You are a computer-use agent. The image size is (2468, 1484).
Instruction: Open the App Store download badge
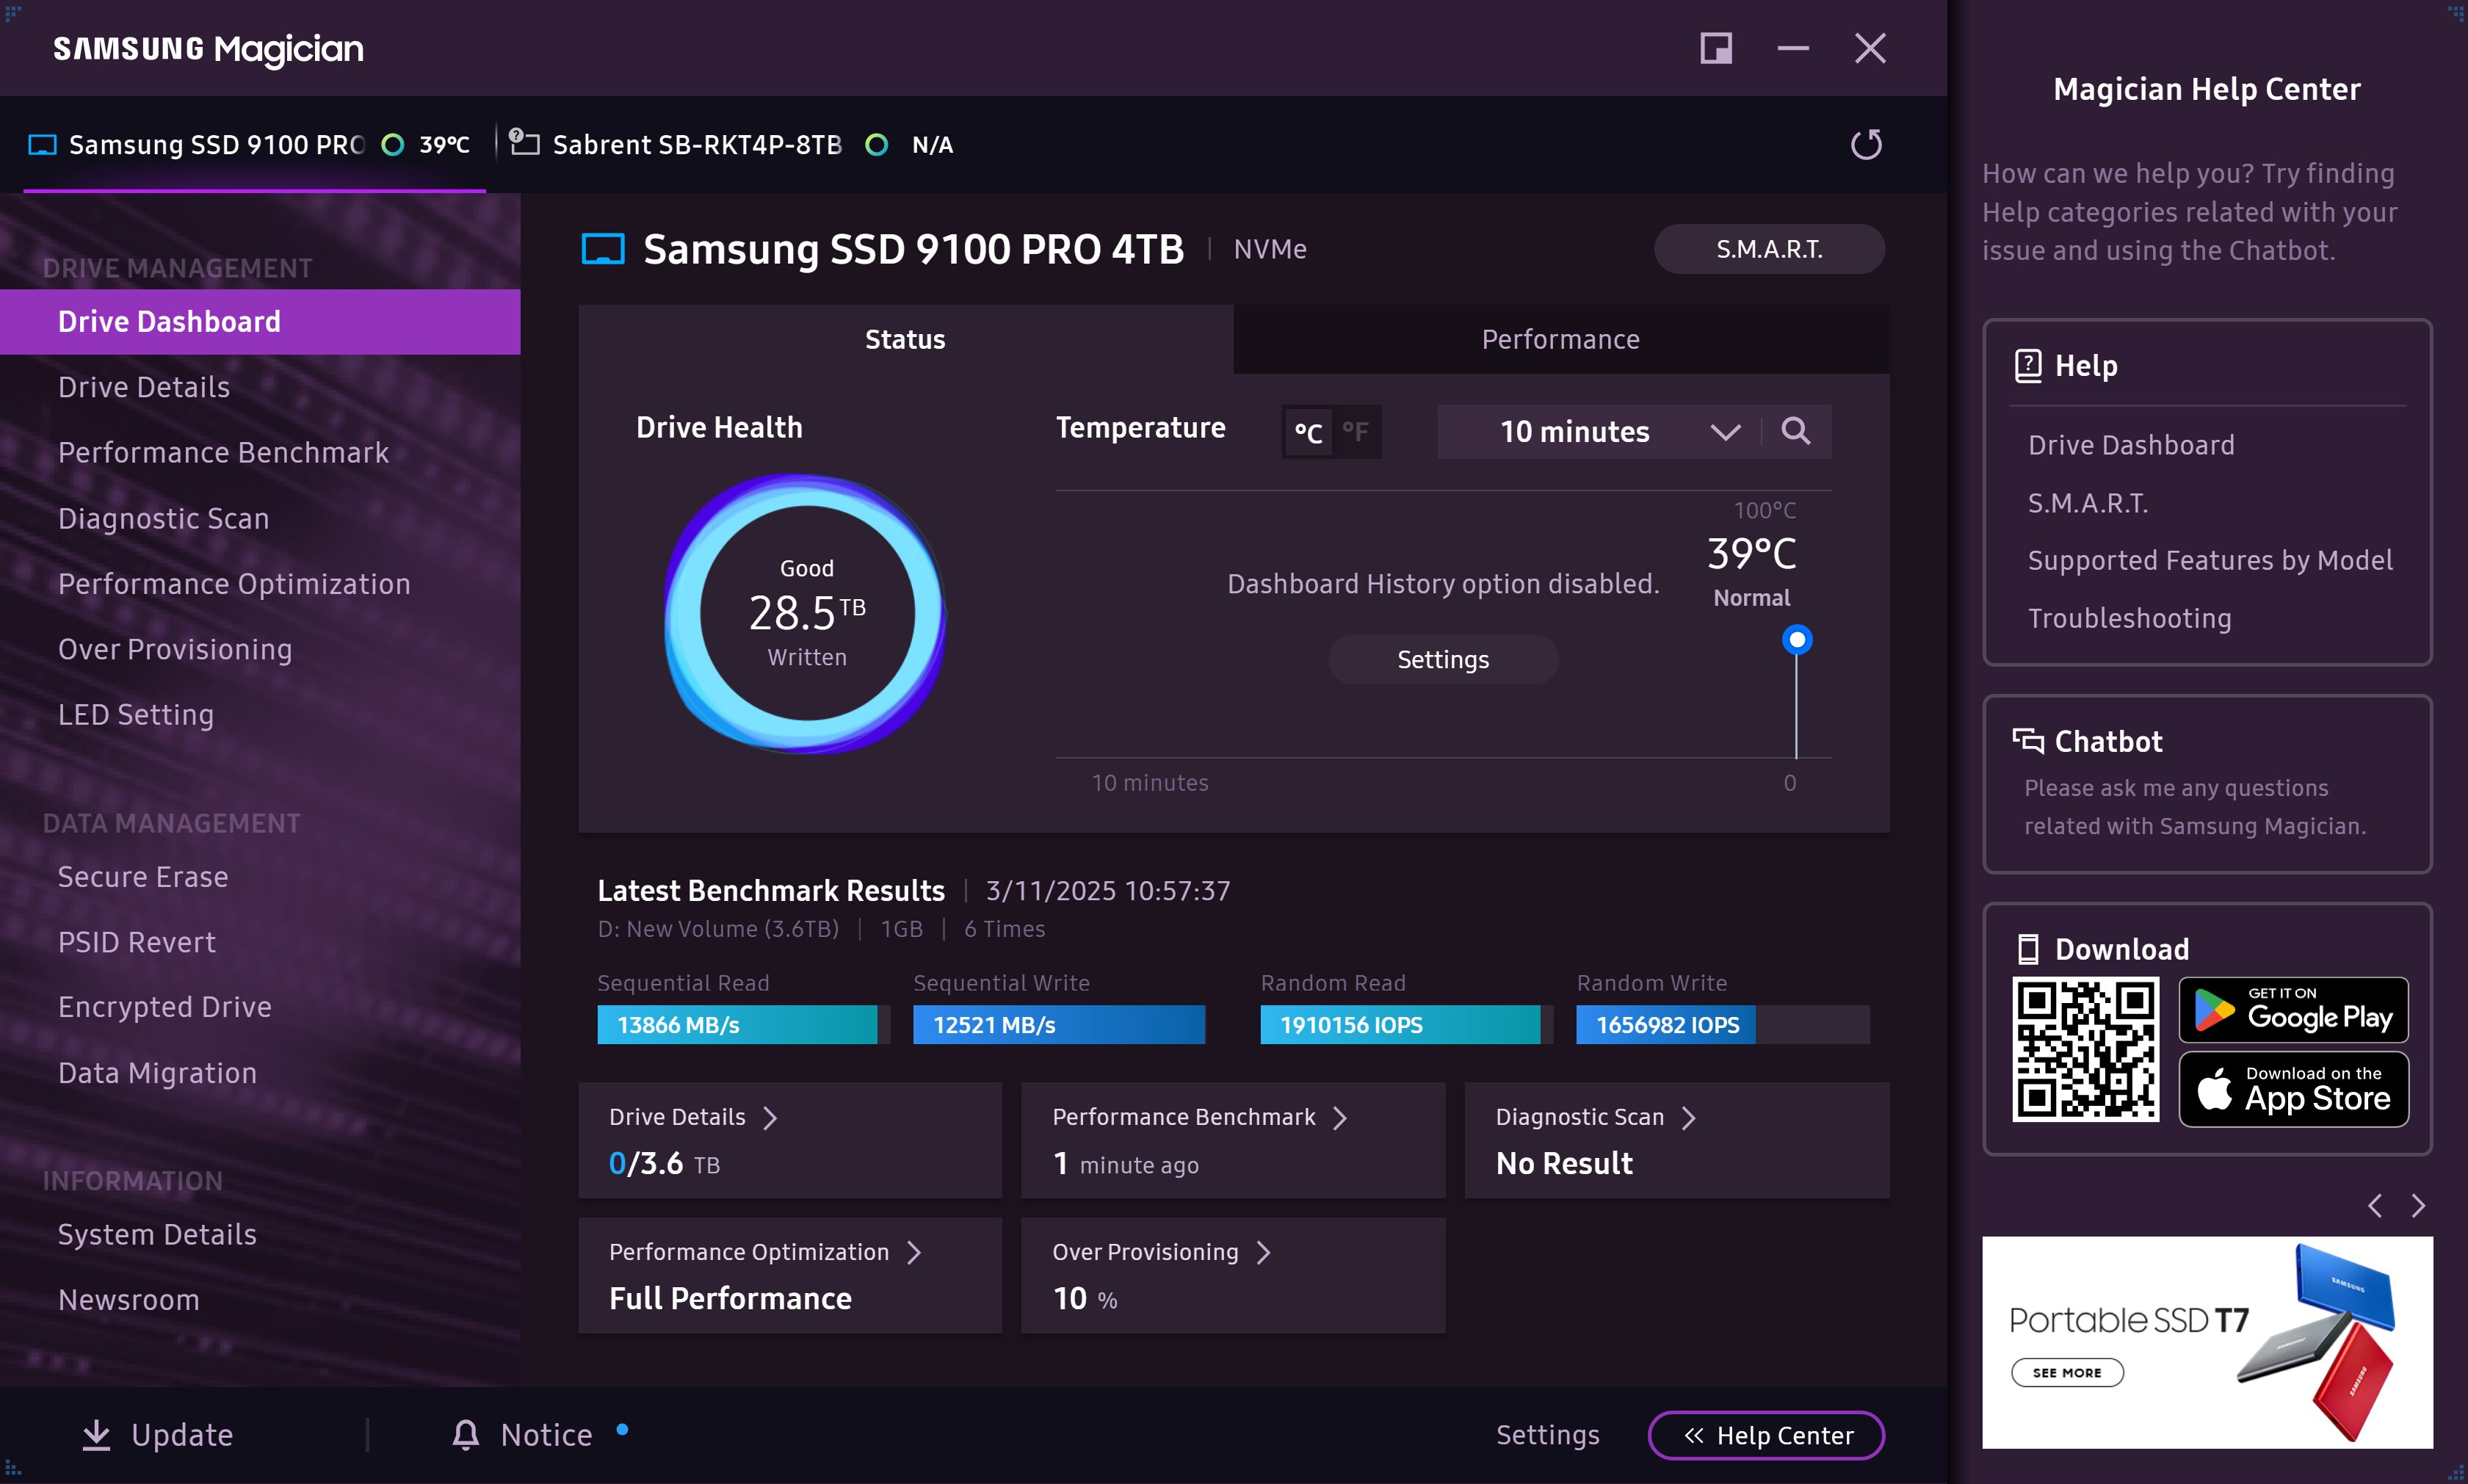tap(2293, 1089)
